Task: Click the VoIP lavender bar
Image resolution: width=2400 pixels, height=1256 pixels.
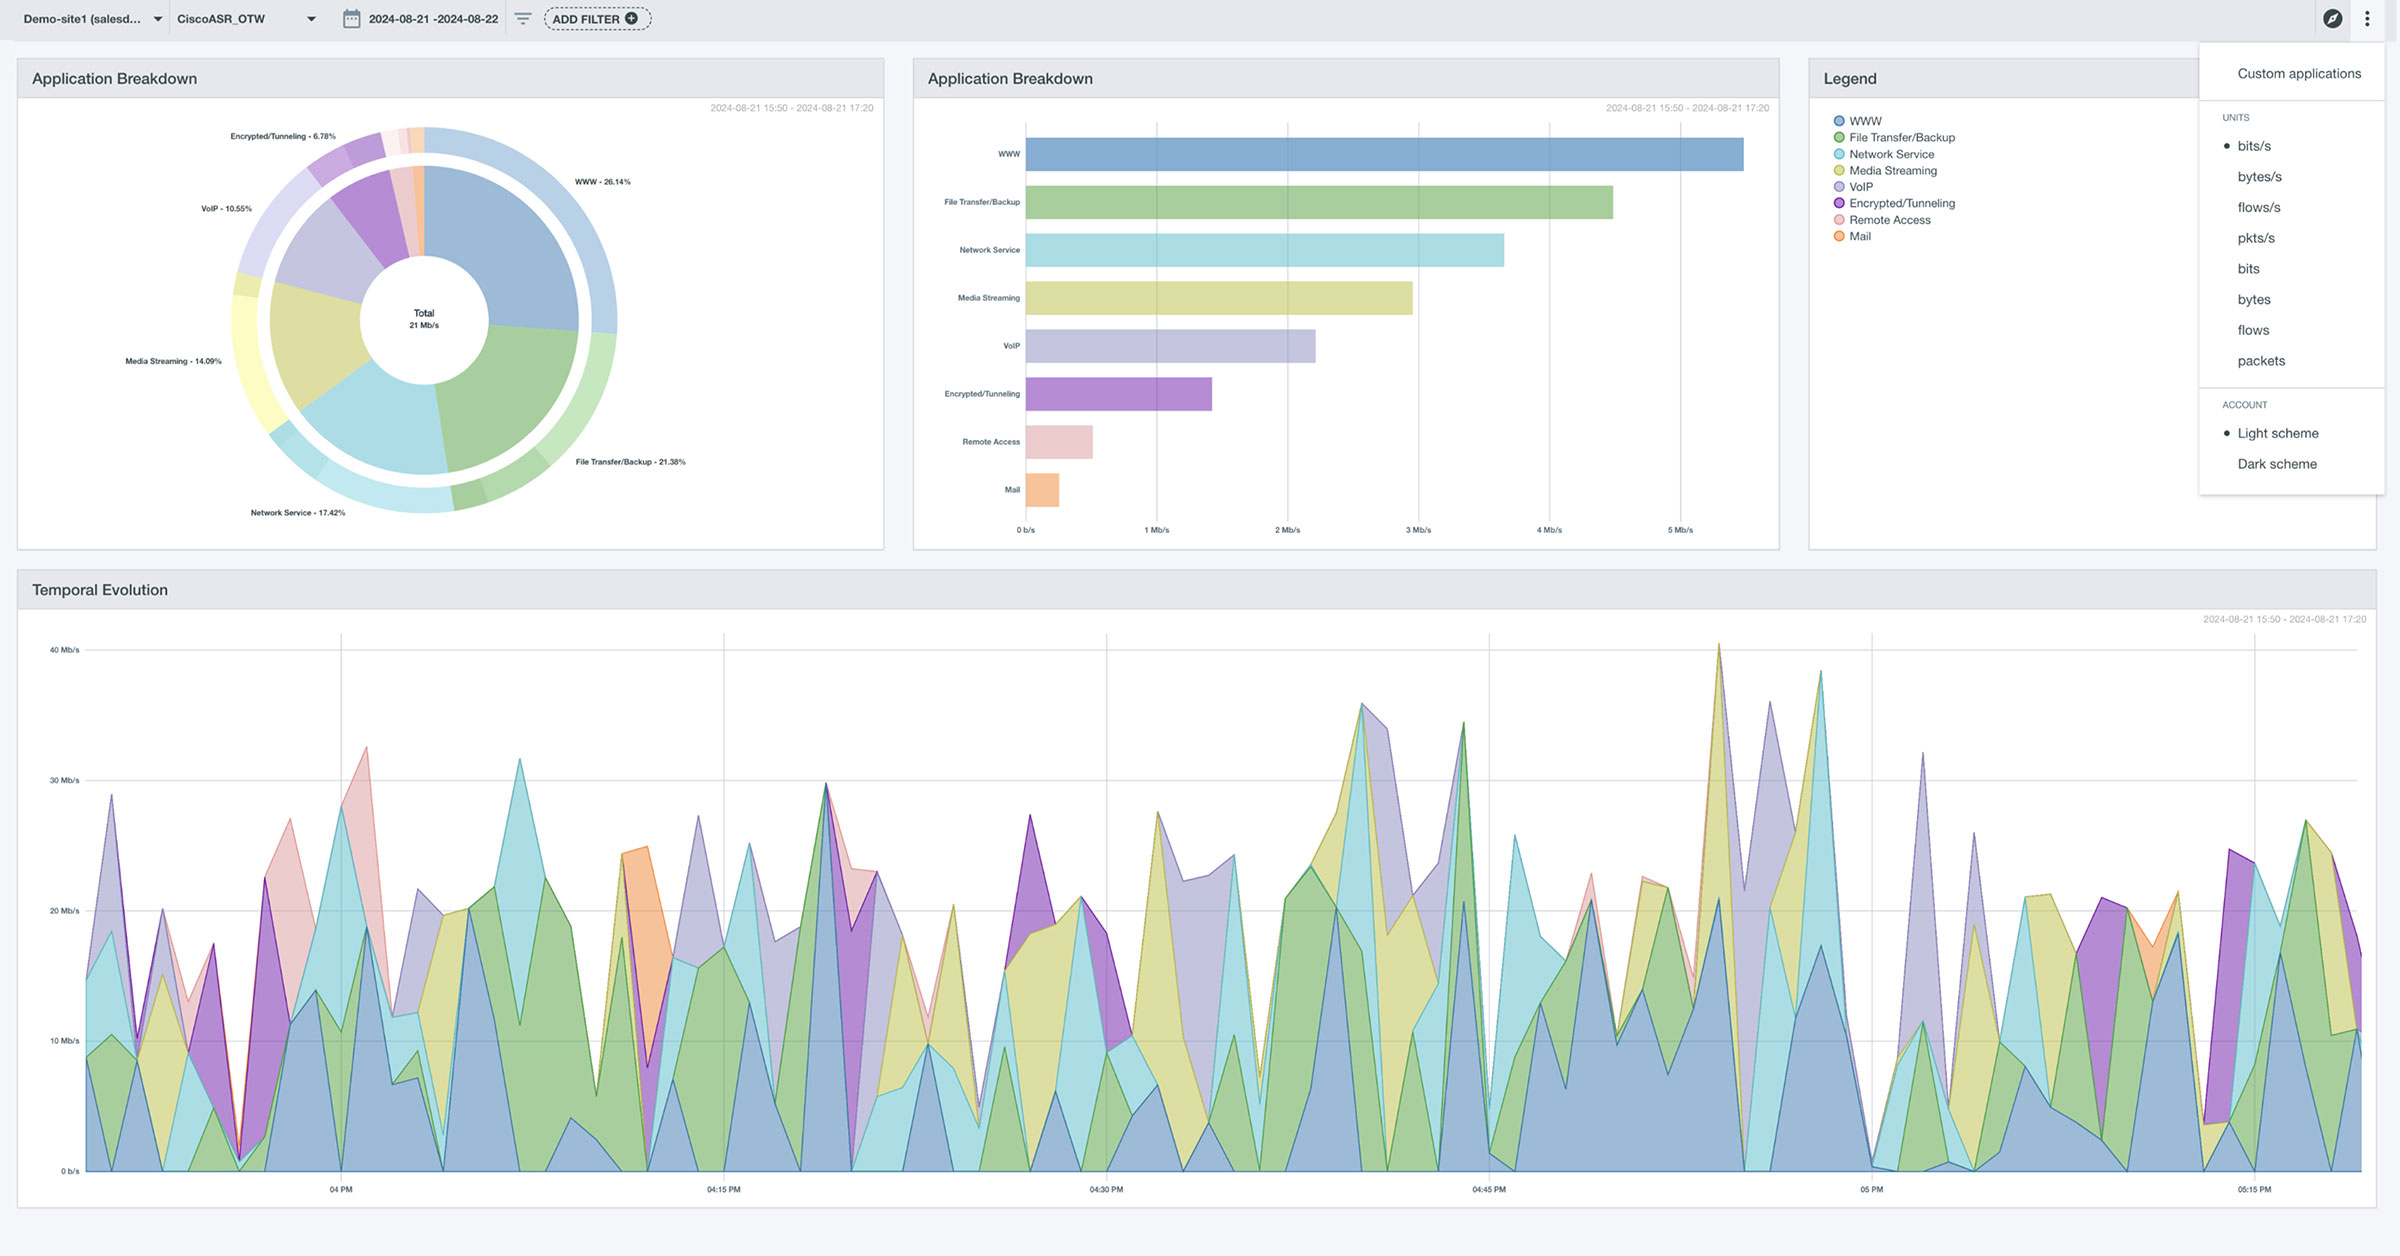Action: coord(1170,346)
